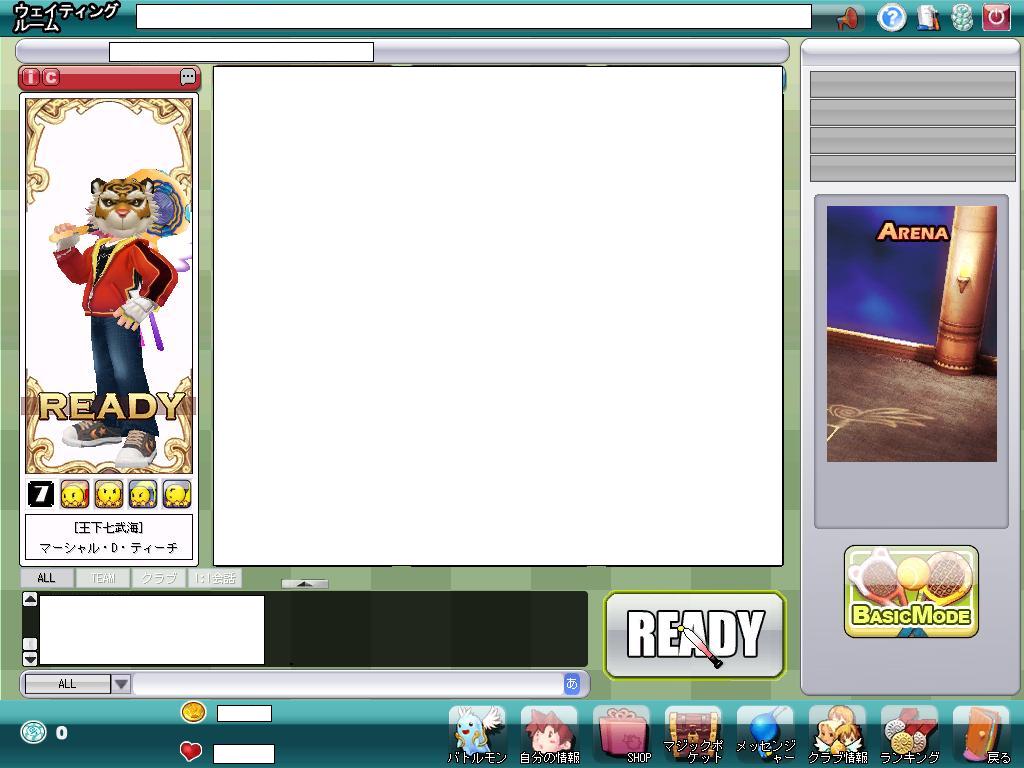Open the Ranking (ランキング) icon

click(909, 734)
